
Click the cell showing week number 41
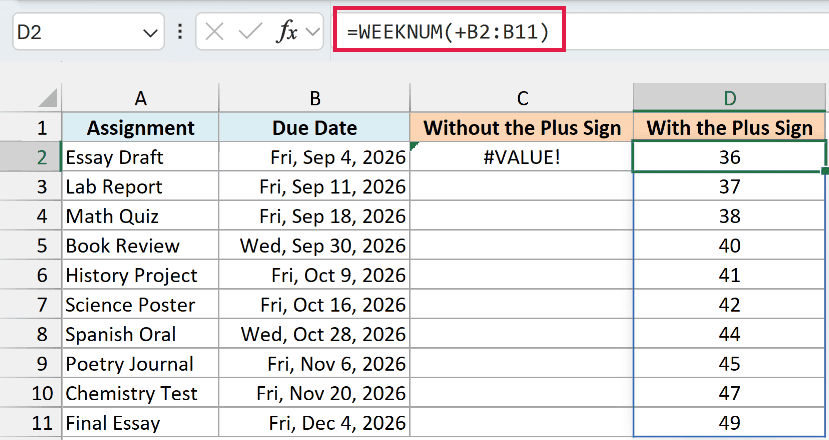tap(729, 276)
